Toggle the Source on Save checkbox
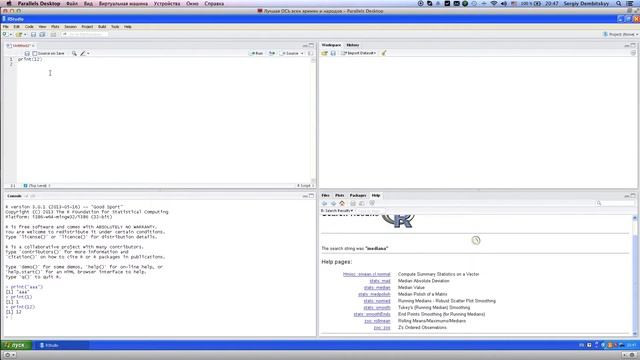The width and height of the screenshot is (640, 360). (35, 53)
